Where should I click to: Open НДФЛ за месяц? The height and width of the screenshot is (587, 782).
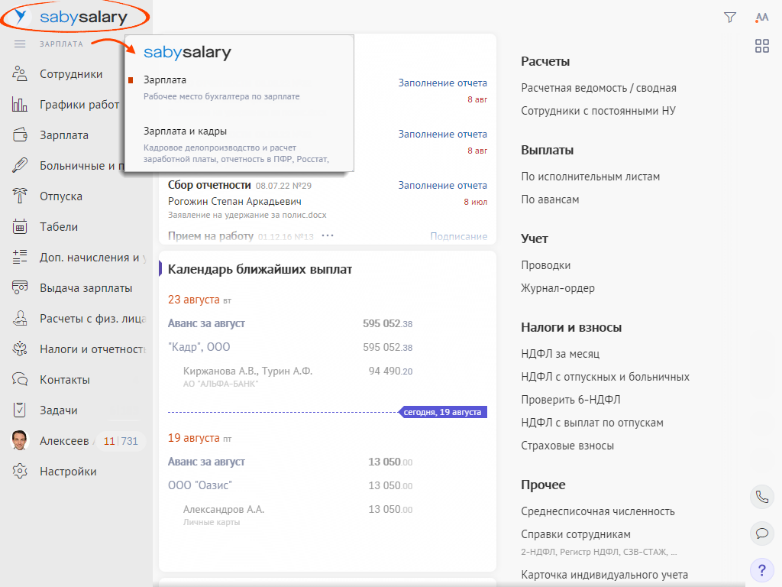coord(560,354)
